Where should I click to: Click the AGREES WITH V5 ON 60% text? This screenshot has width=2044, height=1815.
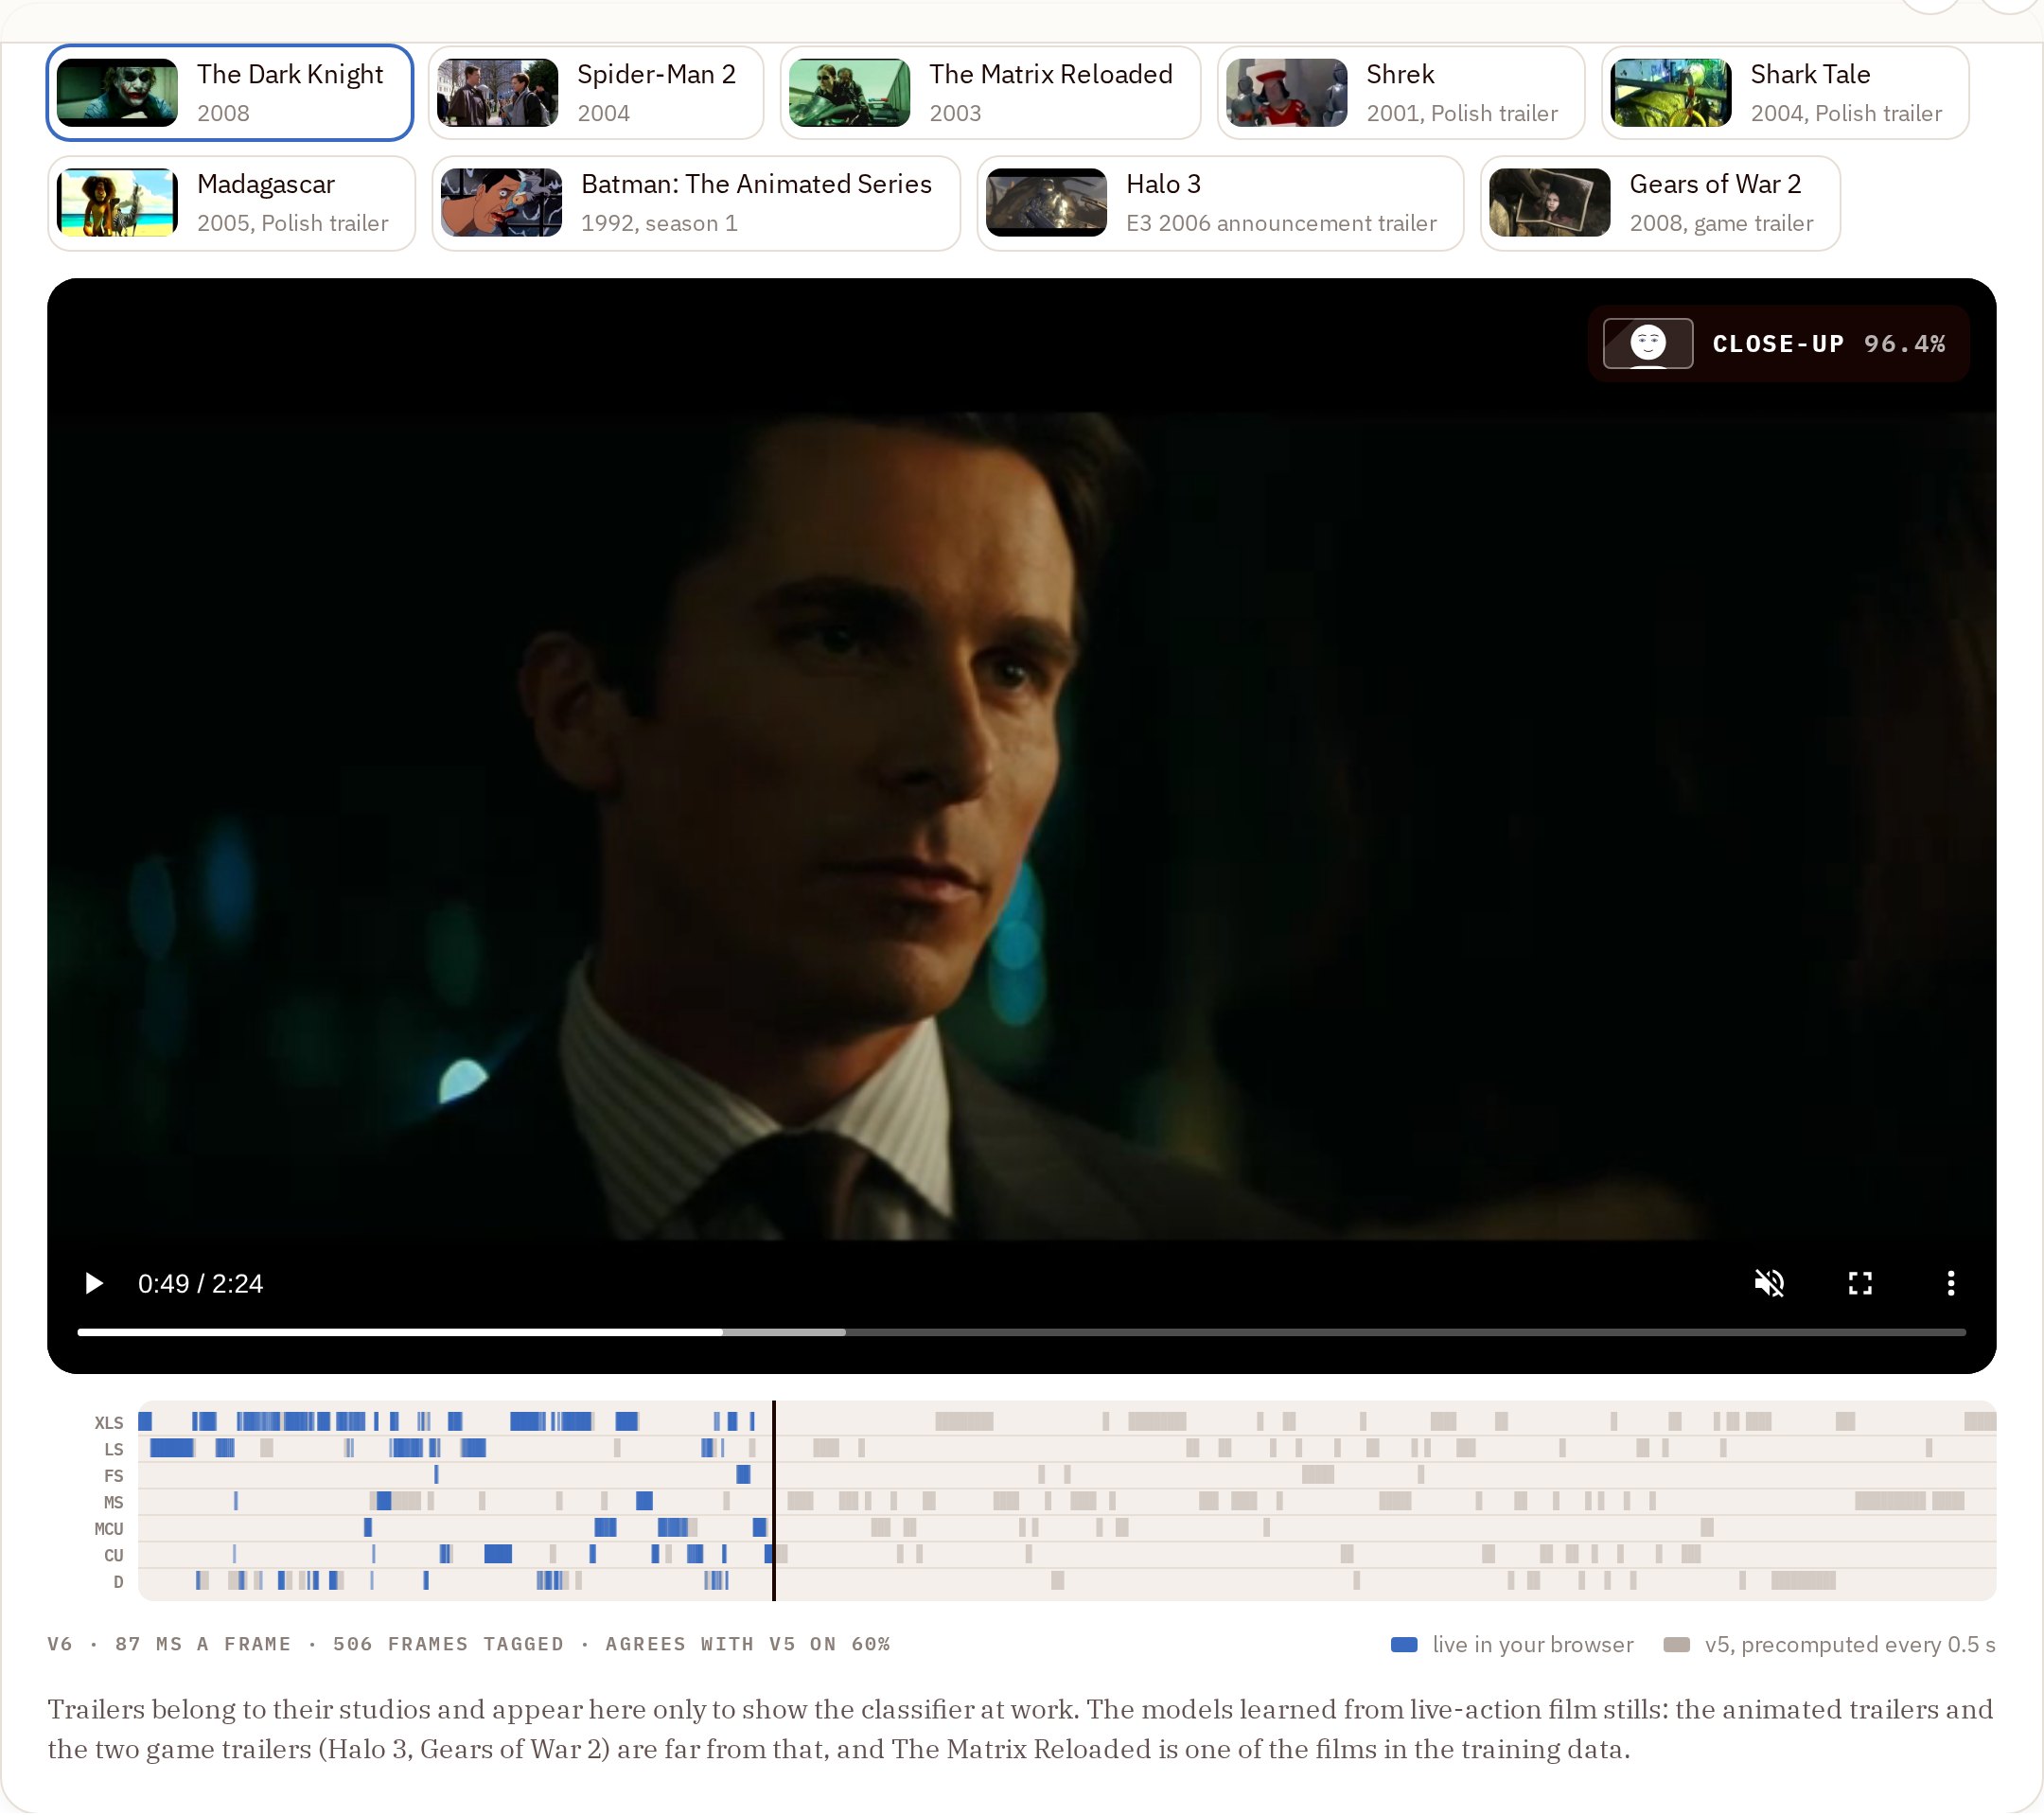tap(748, 1645)
